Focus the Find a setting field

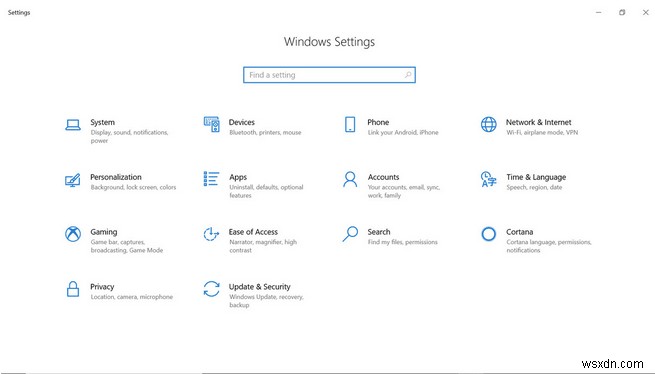[329, 75]
